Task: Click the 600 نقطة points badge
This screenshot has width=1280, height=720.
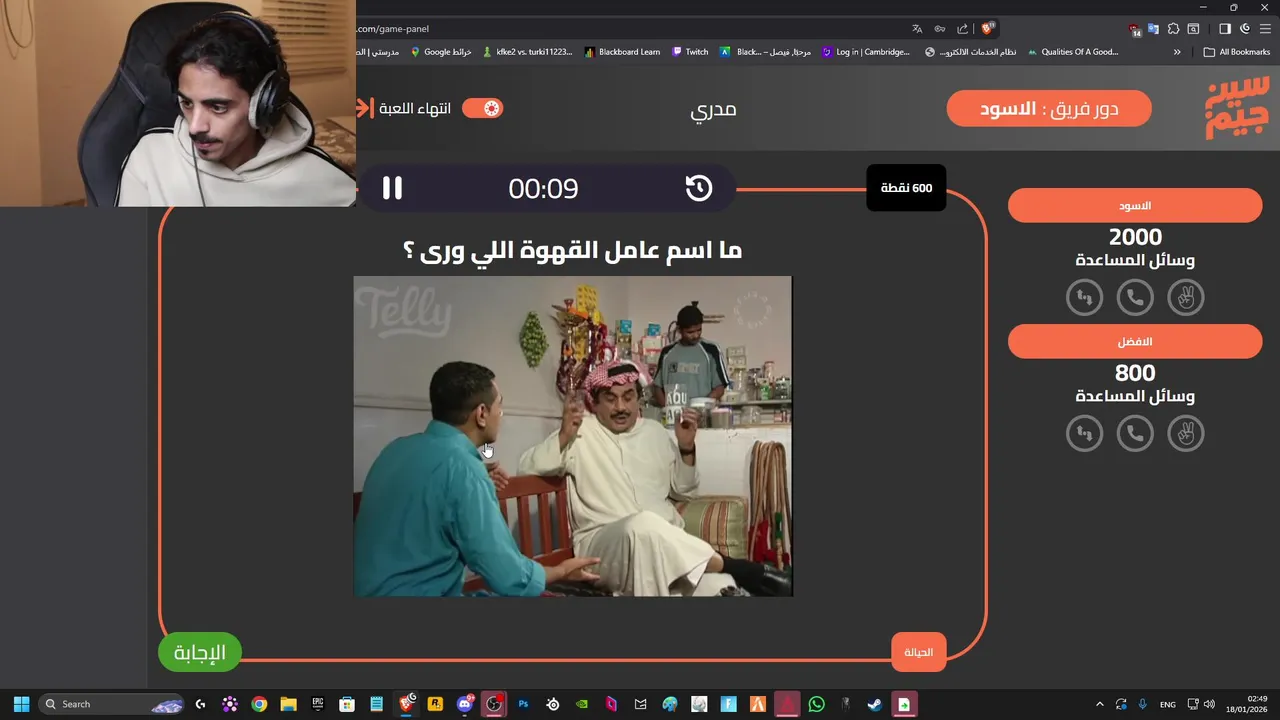Action: coord(906,188)
